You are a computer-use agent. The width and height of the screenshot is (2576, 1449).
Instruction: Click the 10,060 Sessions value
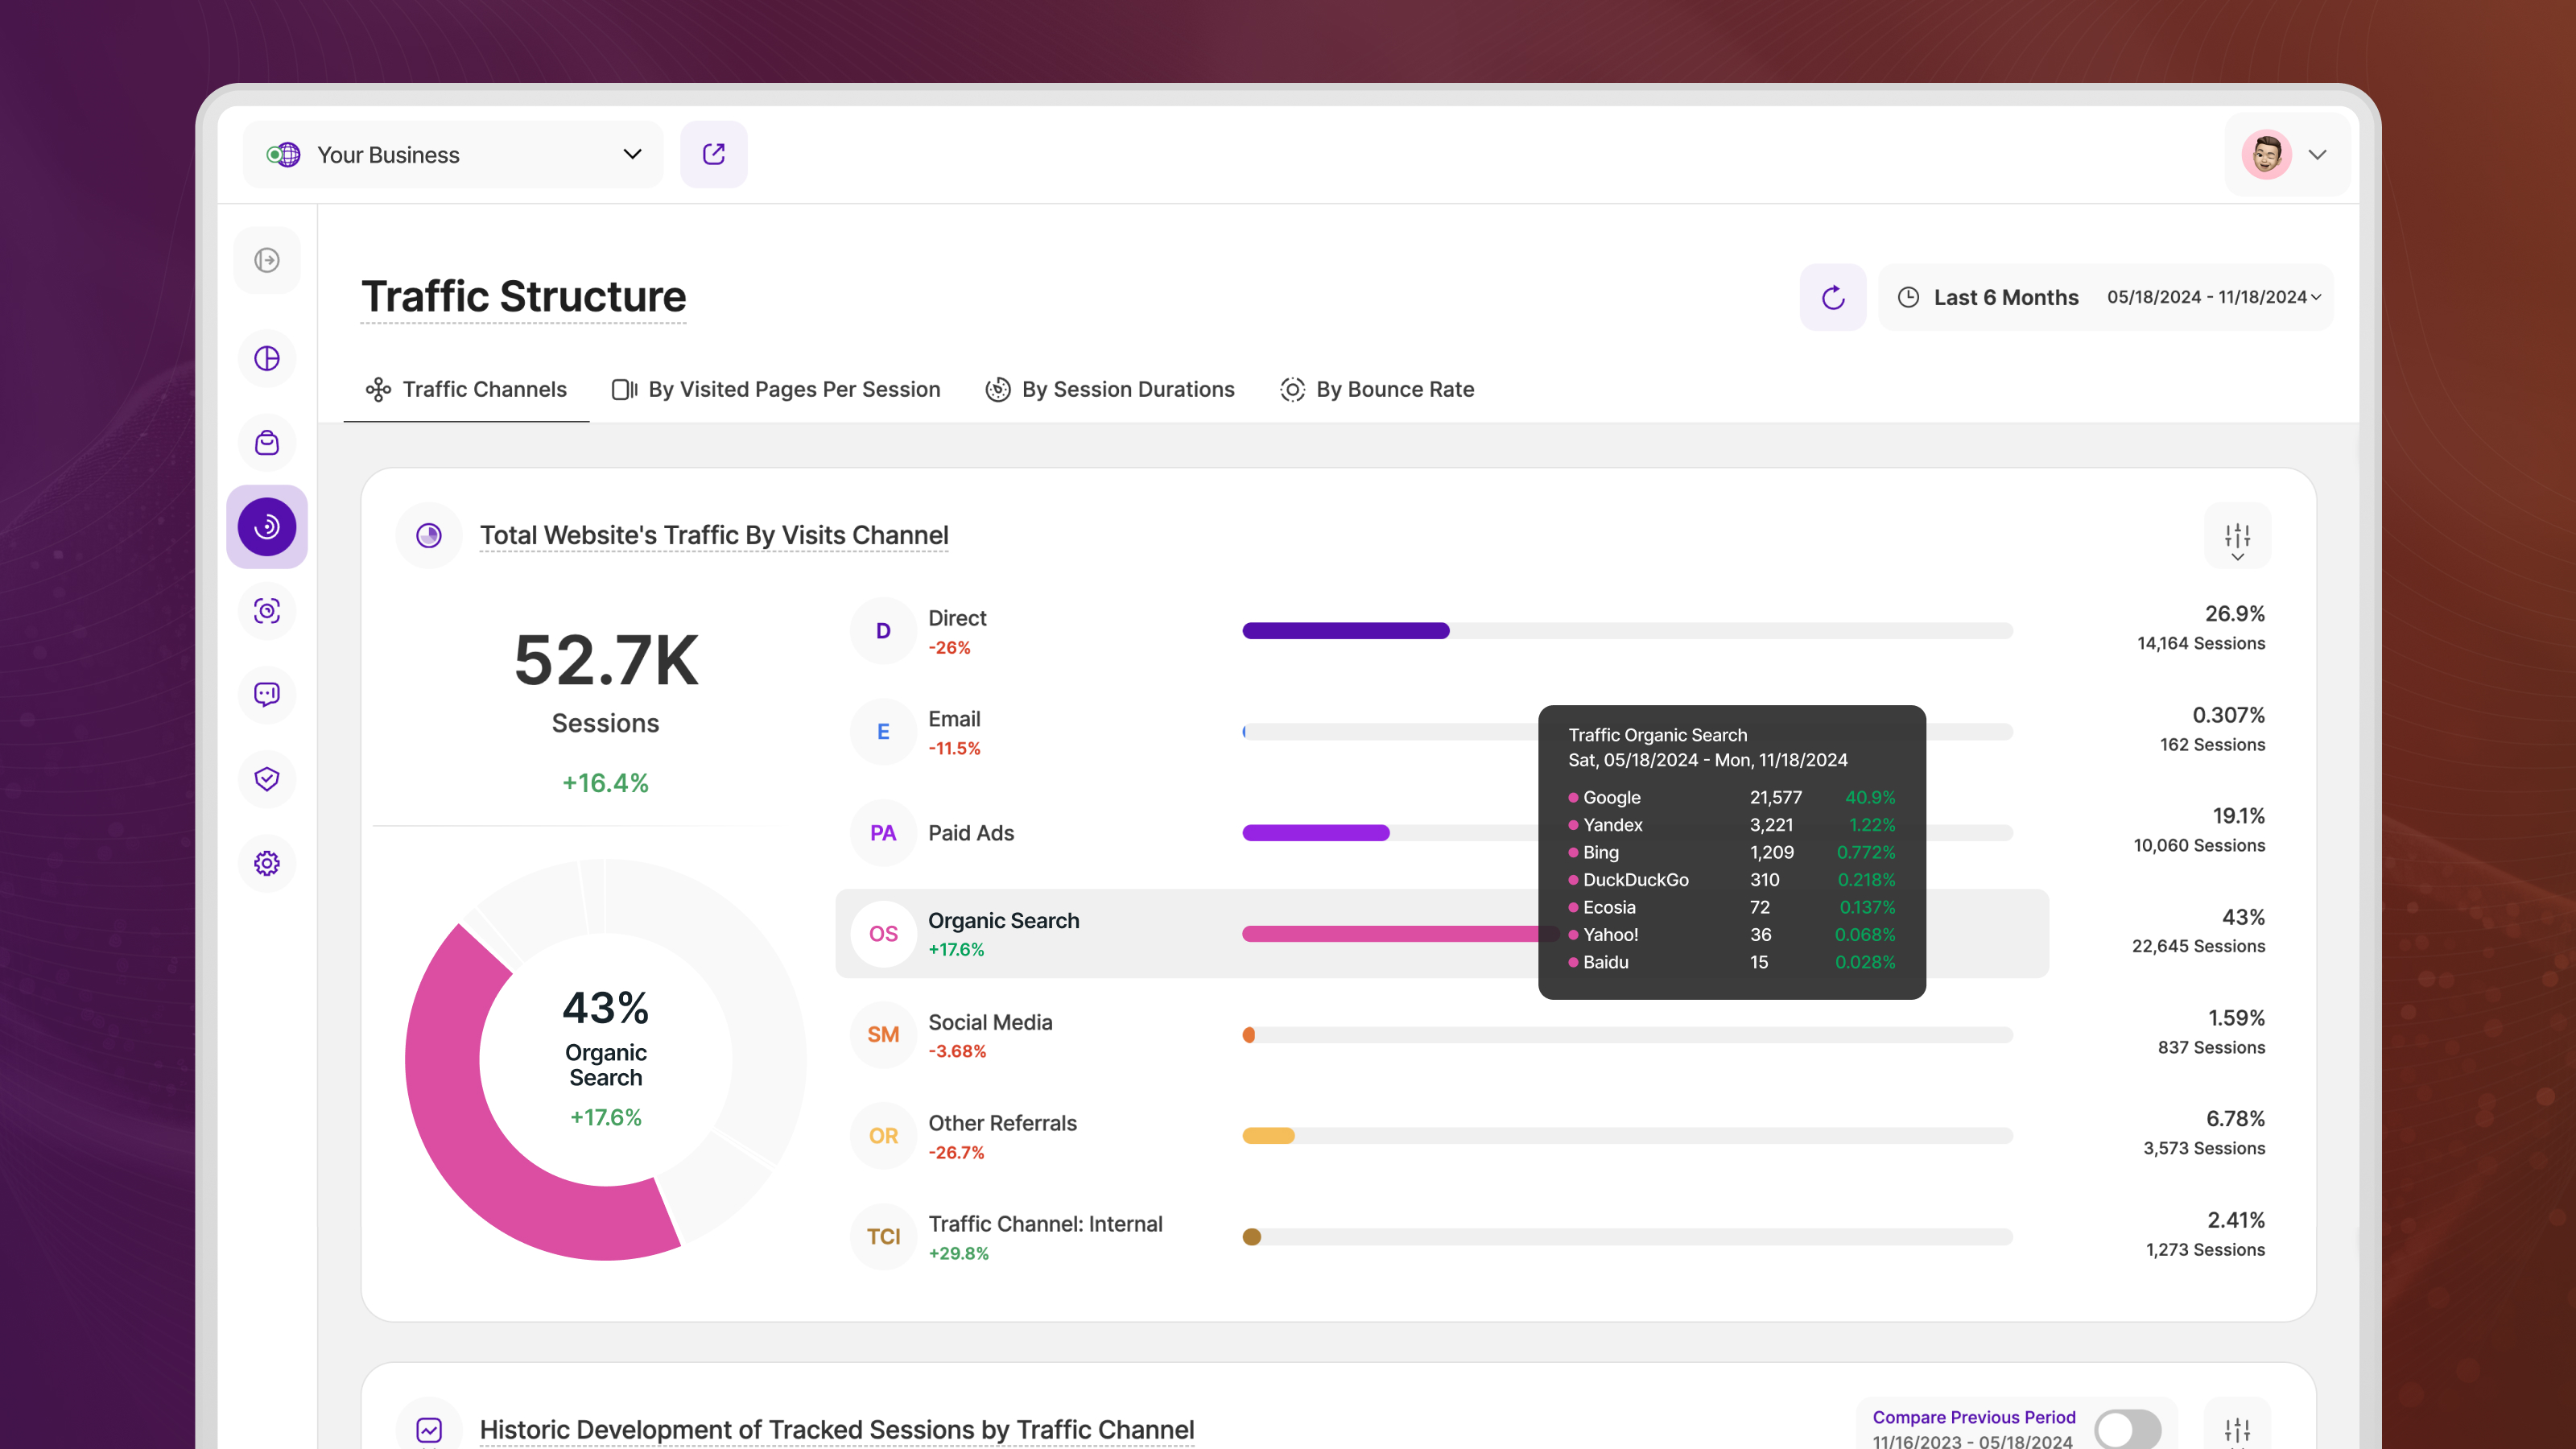click(x=2199, y=846)
